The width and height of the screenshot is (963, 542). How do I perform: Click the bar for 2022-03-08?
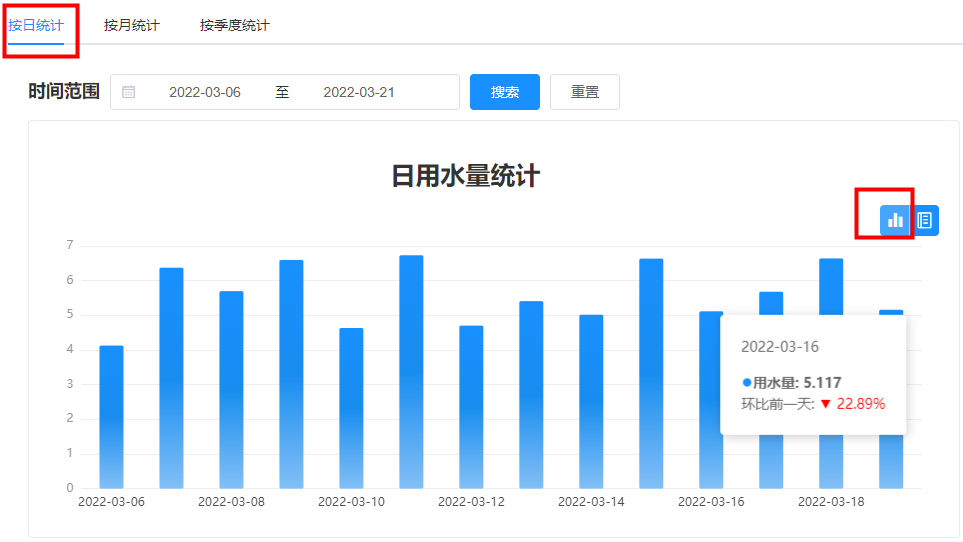point(232,390)
